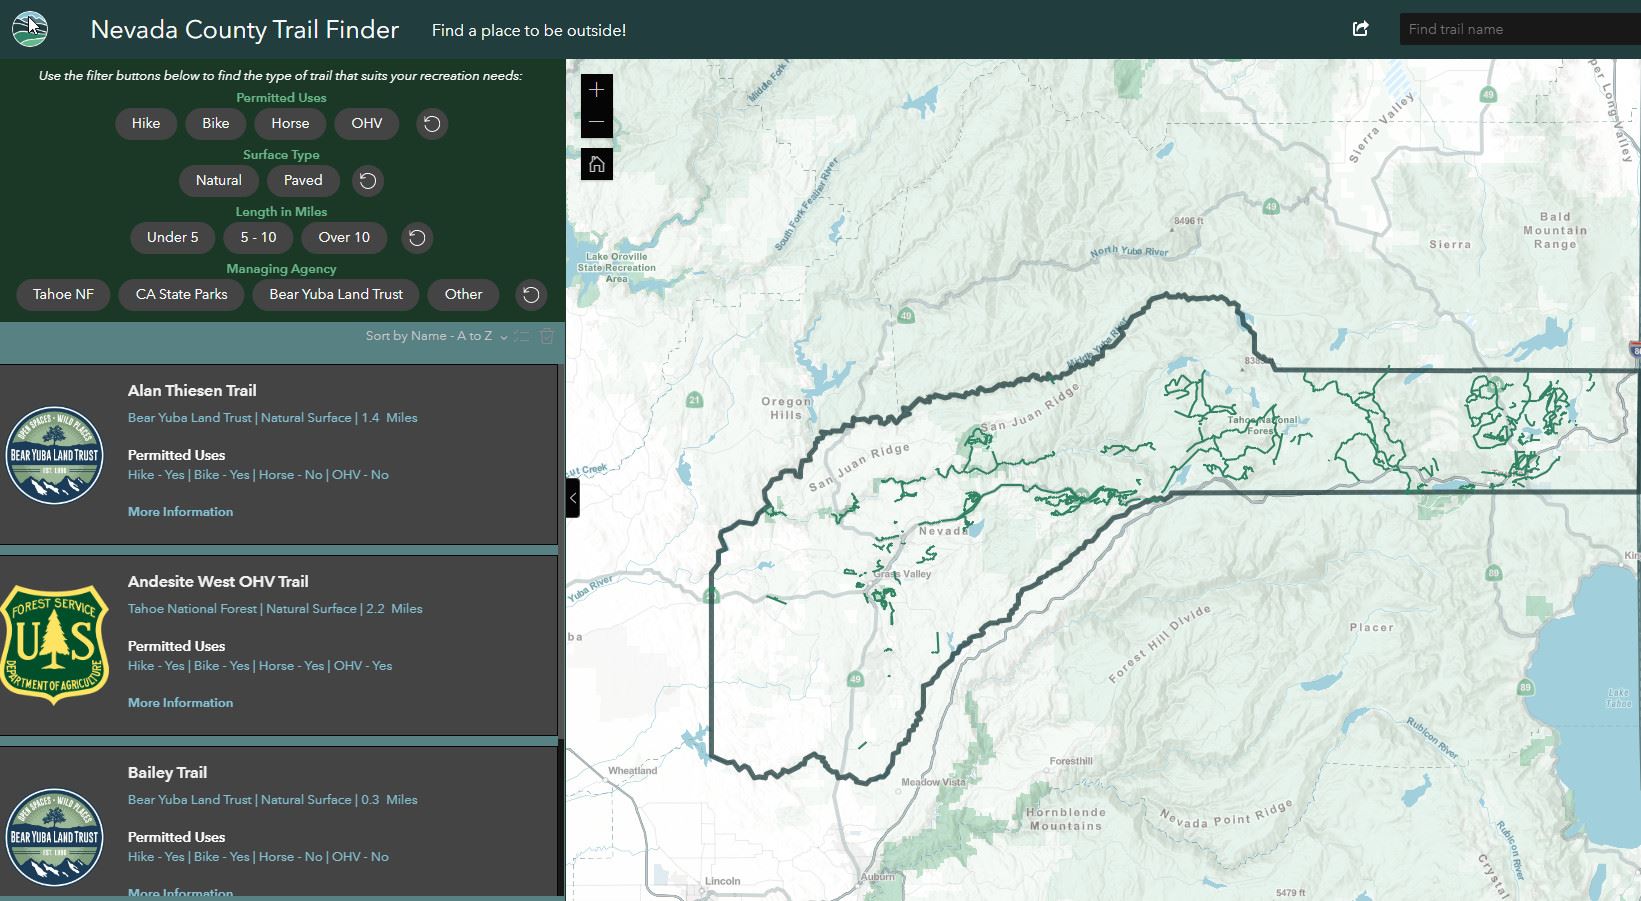The width and height of the screenshot is (1641, 901).
Task: Click the home default extent button
Action: coord(596,164)
